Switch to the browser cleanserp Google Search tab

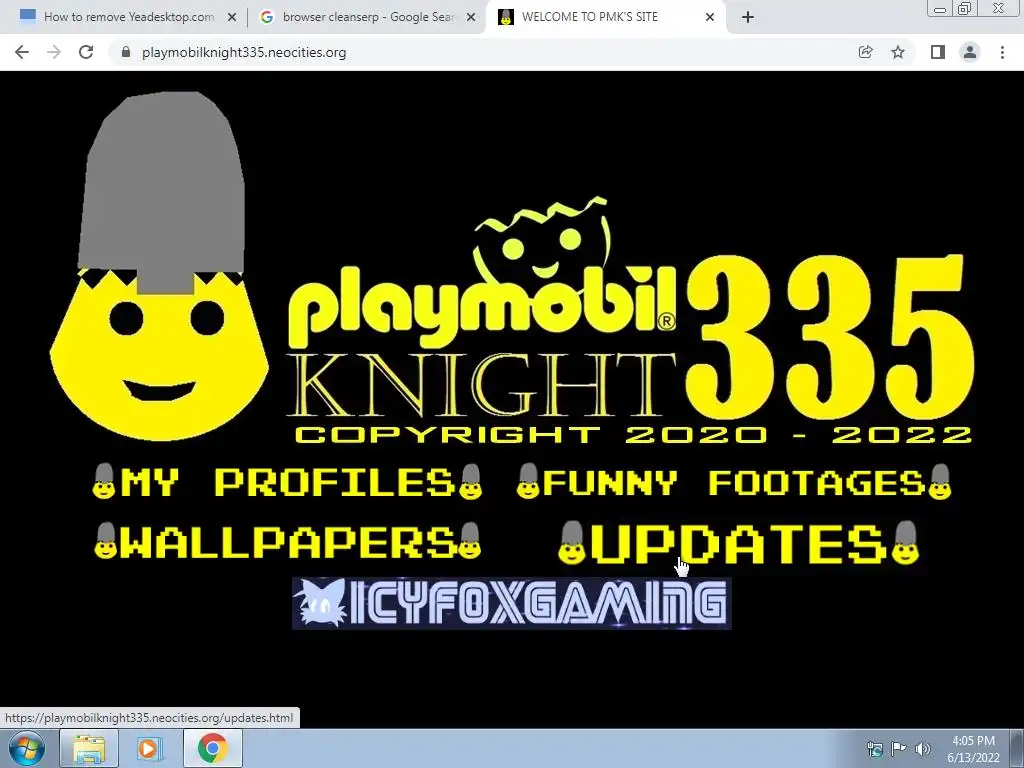(x=367, y=18)
